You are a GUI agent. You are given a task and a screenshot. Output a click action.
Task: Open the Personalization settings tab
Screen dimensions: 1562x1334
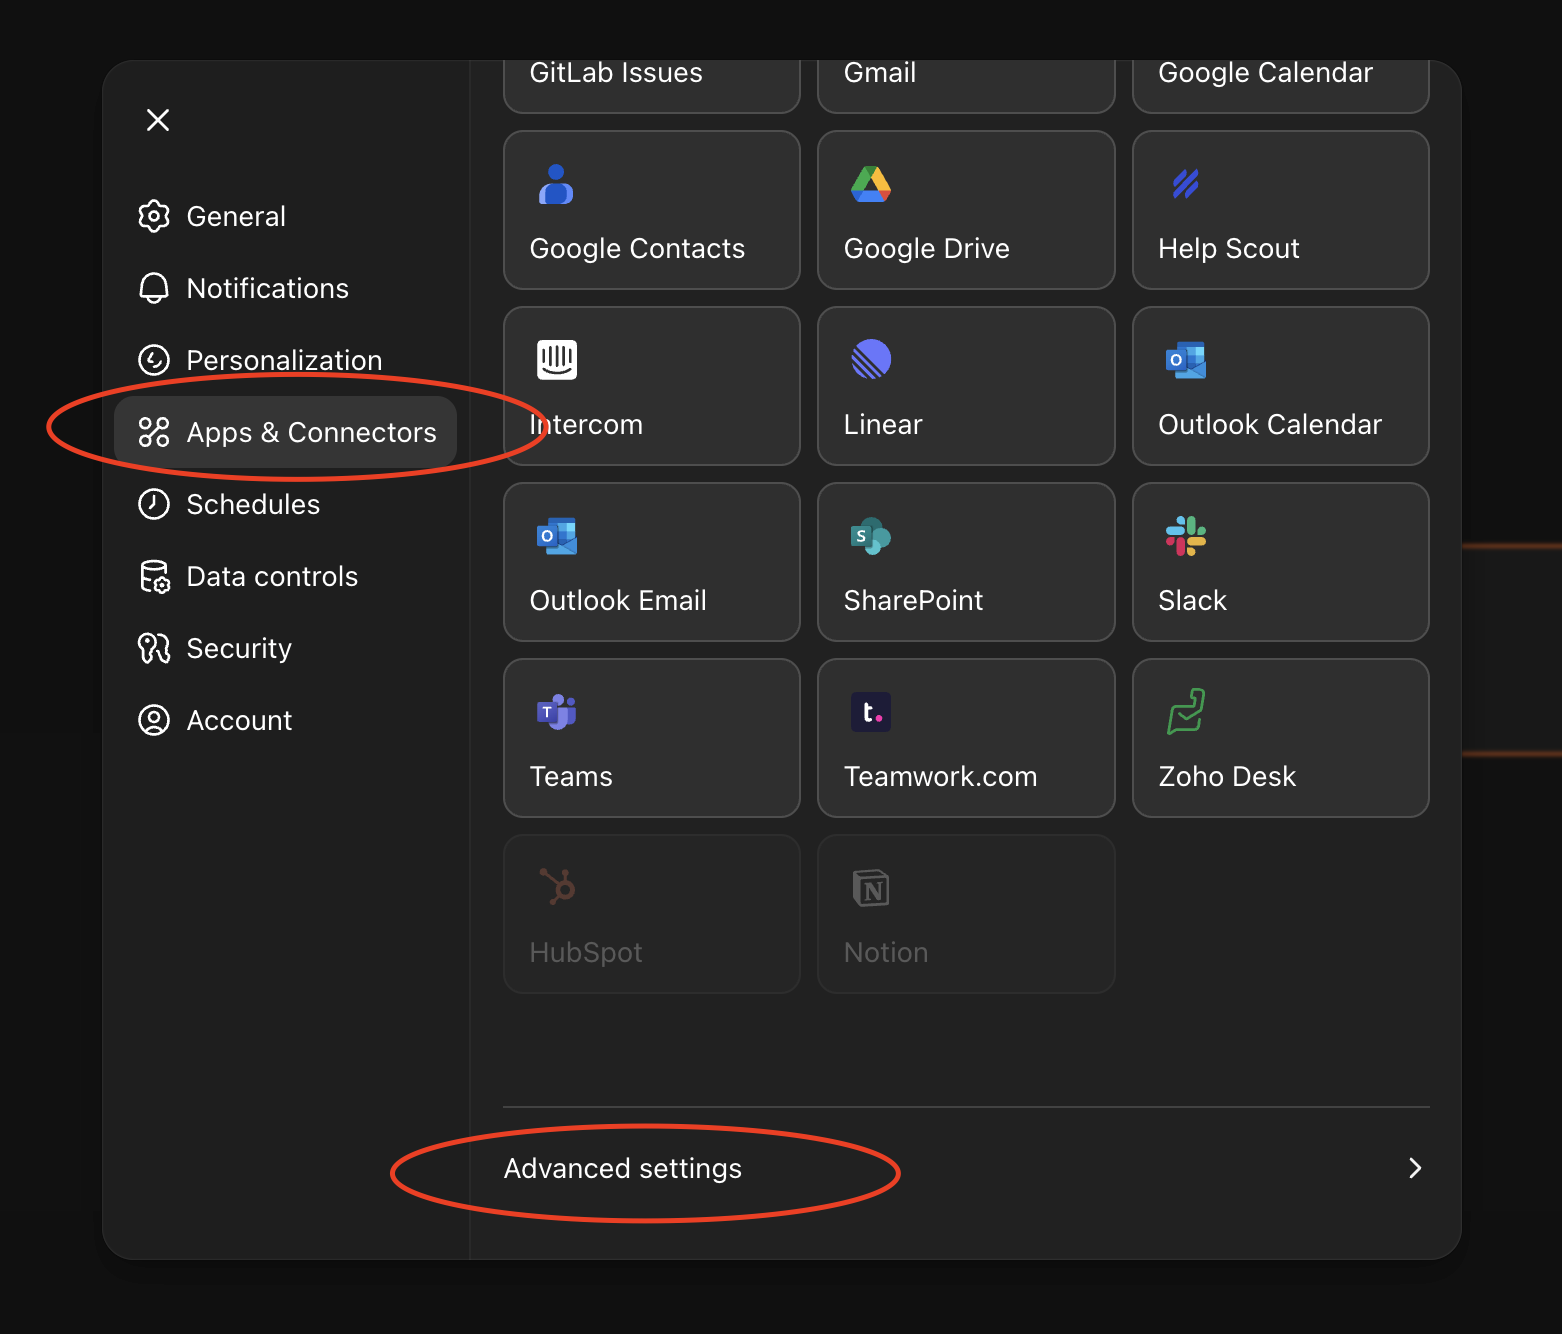tap(283, 360)
